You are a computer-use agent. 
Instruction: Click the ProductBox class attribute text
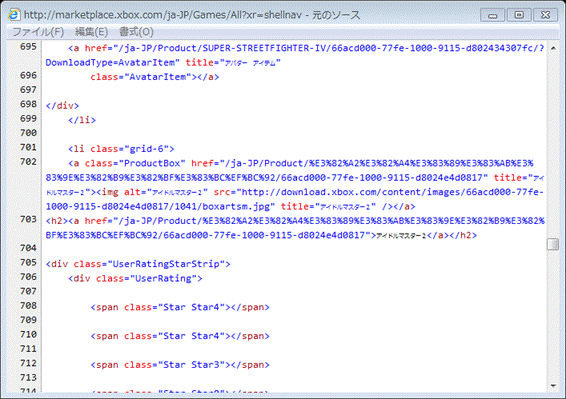tap(135, 163)
